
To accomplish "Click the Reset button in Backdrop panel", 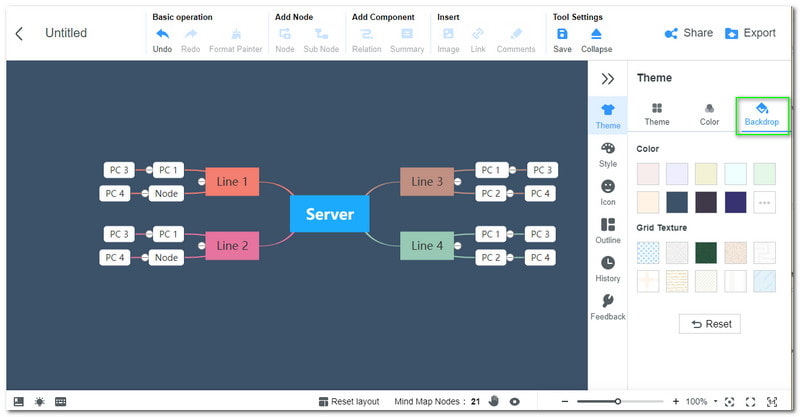I will point(709,324).
